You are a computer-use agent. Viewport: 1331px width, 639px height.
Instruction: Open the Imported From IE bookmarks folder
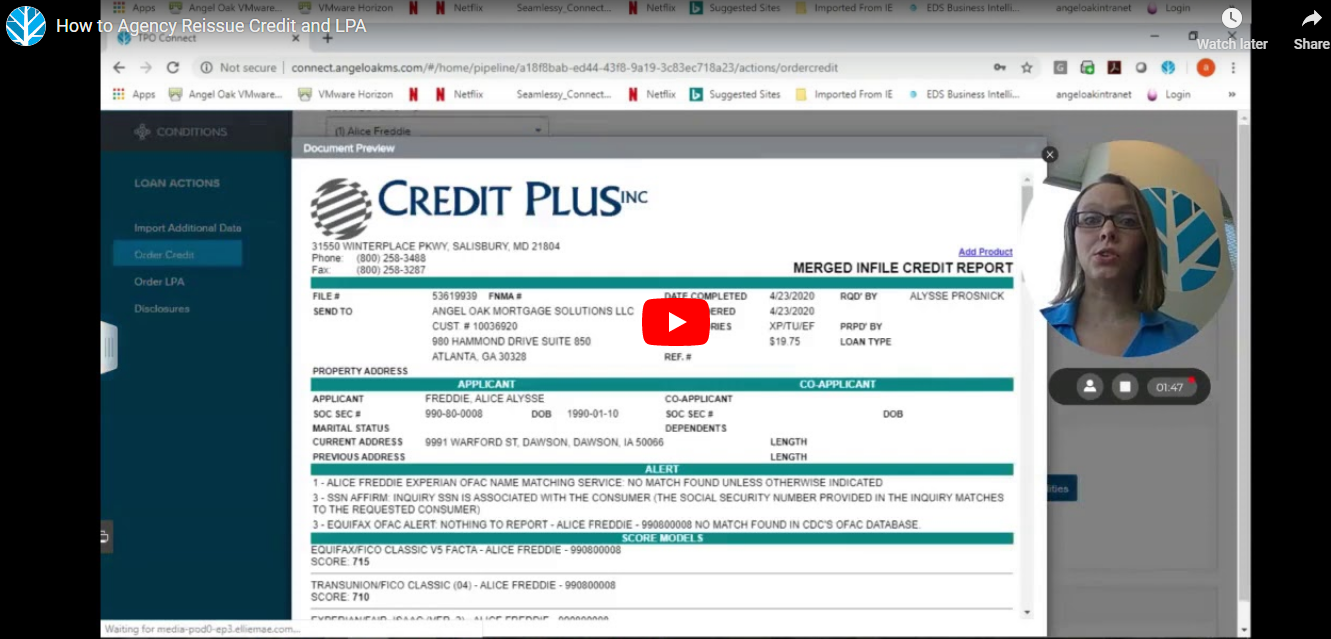(844, 94)
